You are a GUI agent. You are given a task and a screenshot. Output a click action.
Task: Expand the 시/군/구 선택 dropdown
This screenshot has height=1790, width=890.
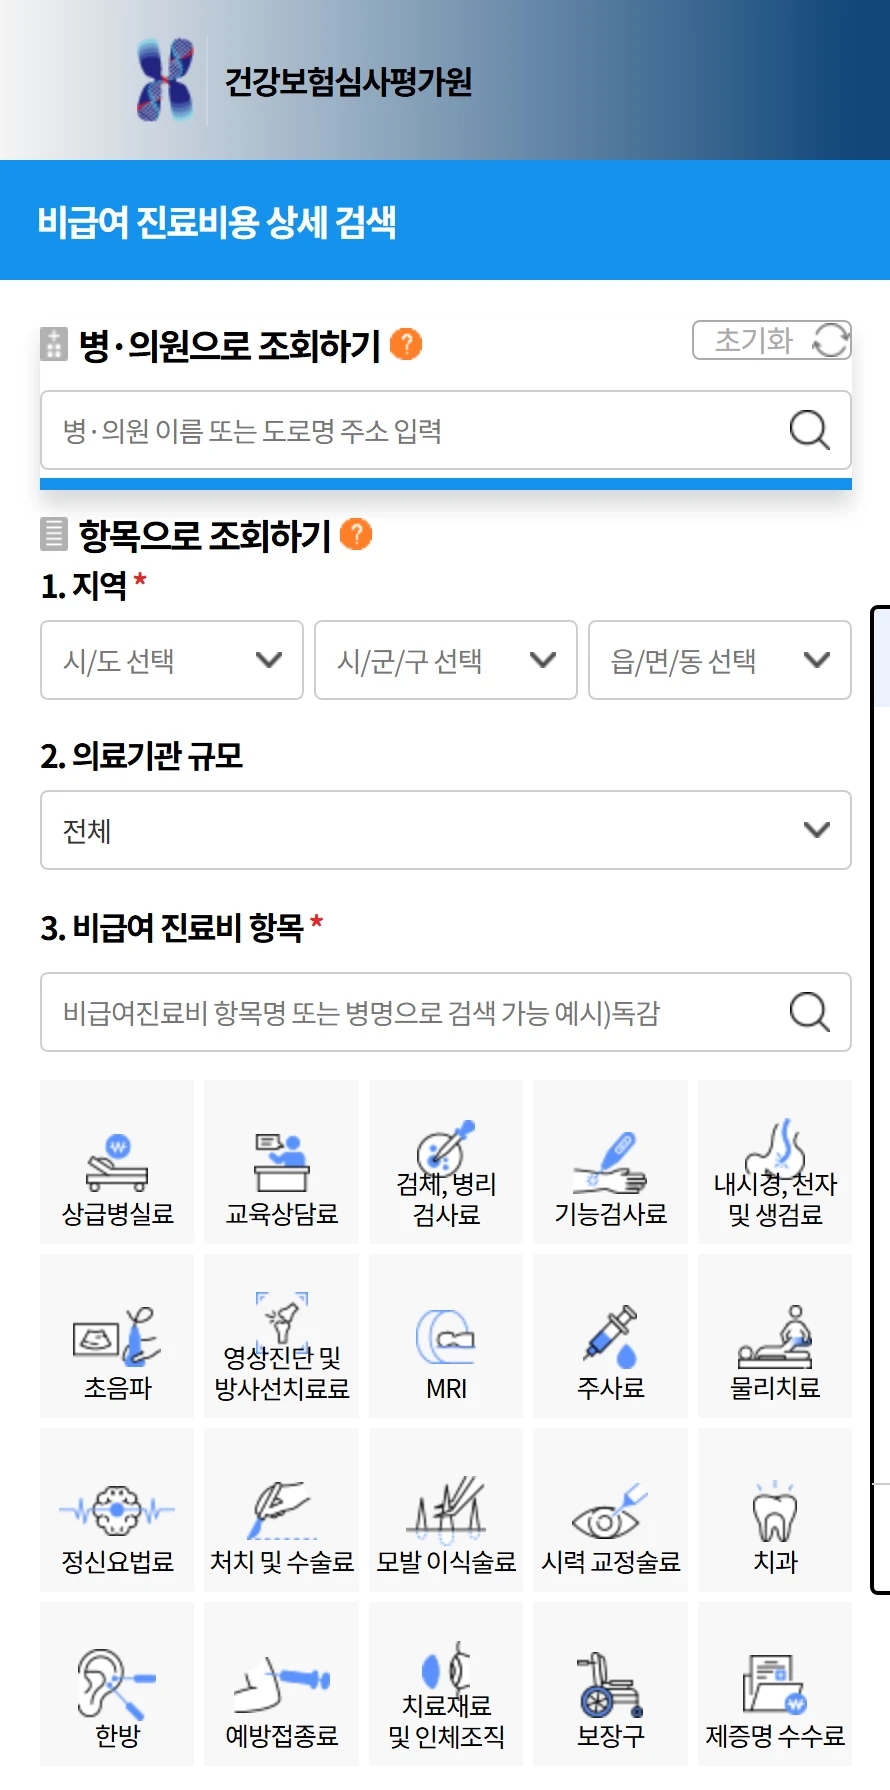point(446,660)
